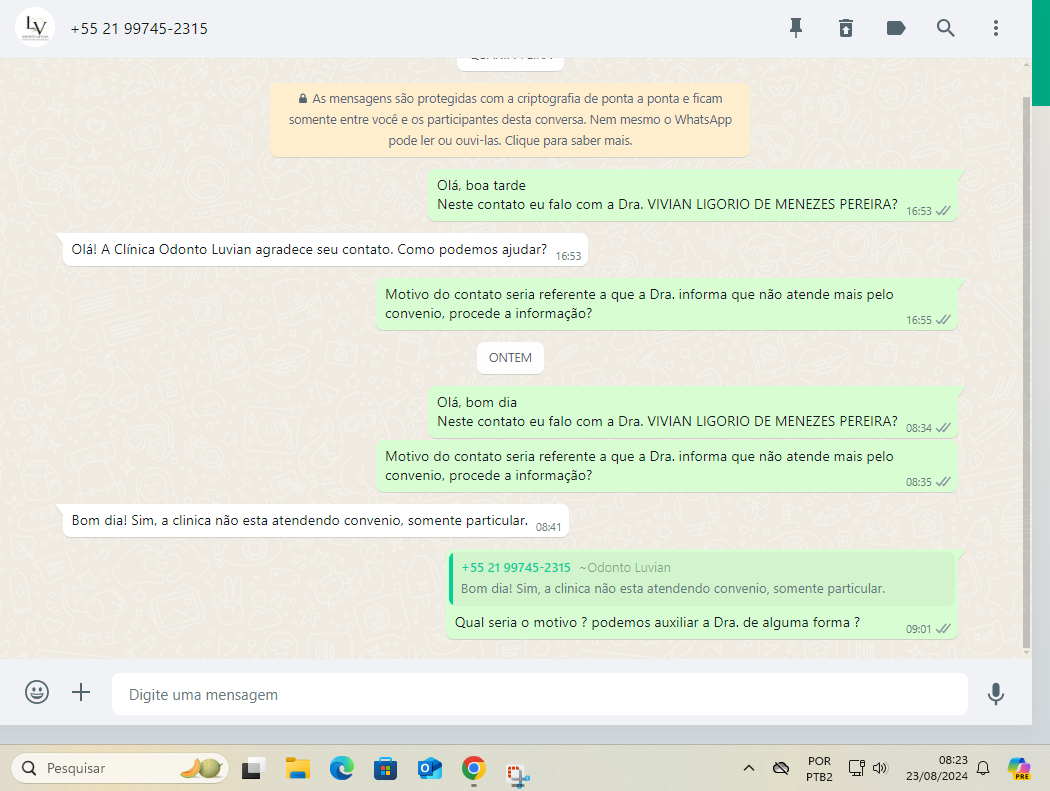Open Snipping Tool on the taskbar
Image resolution: width=1050 pixels, height=791 pixels.
coord(518,775)
